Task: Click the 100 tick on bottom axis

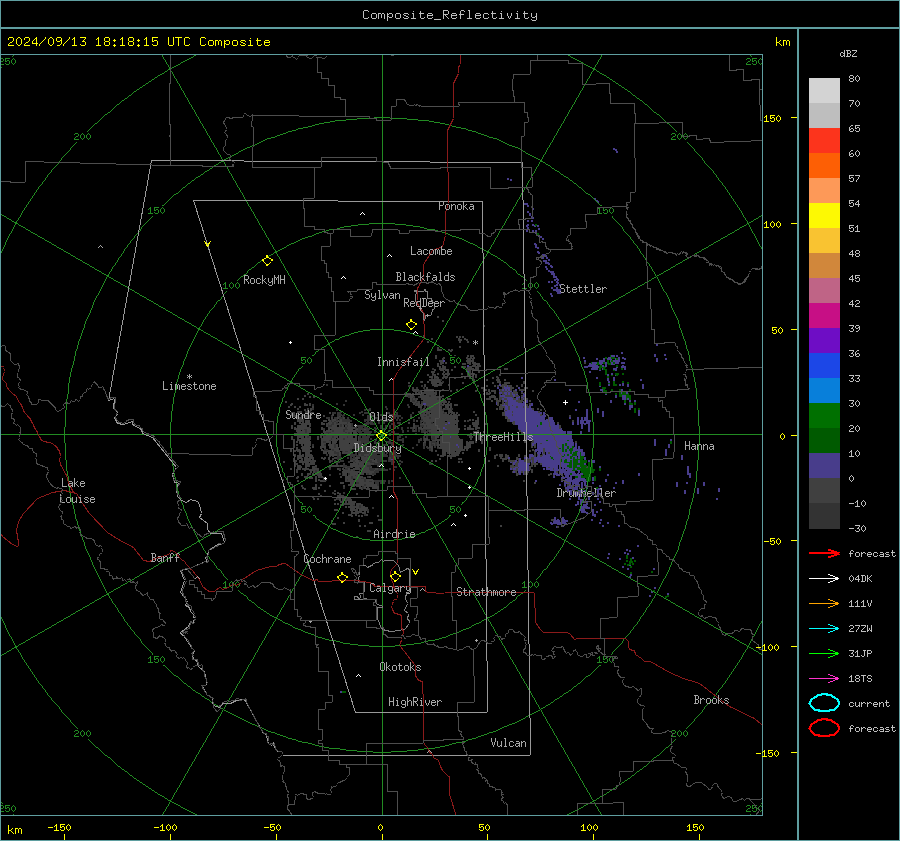Action: (589, 828)
